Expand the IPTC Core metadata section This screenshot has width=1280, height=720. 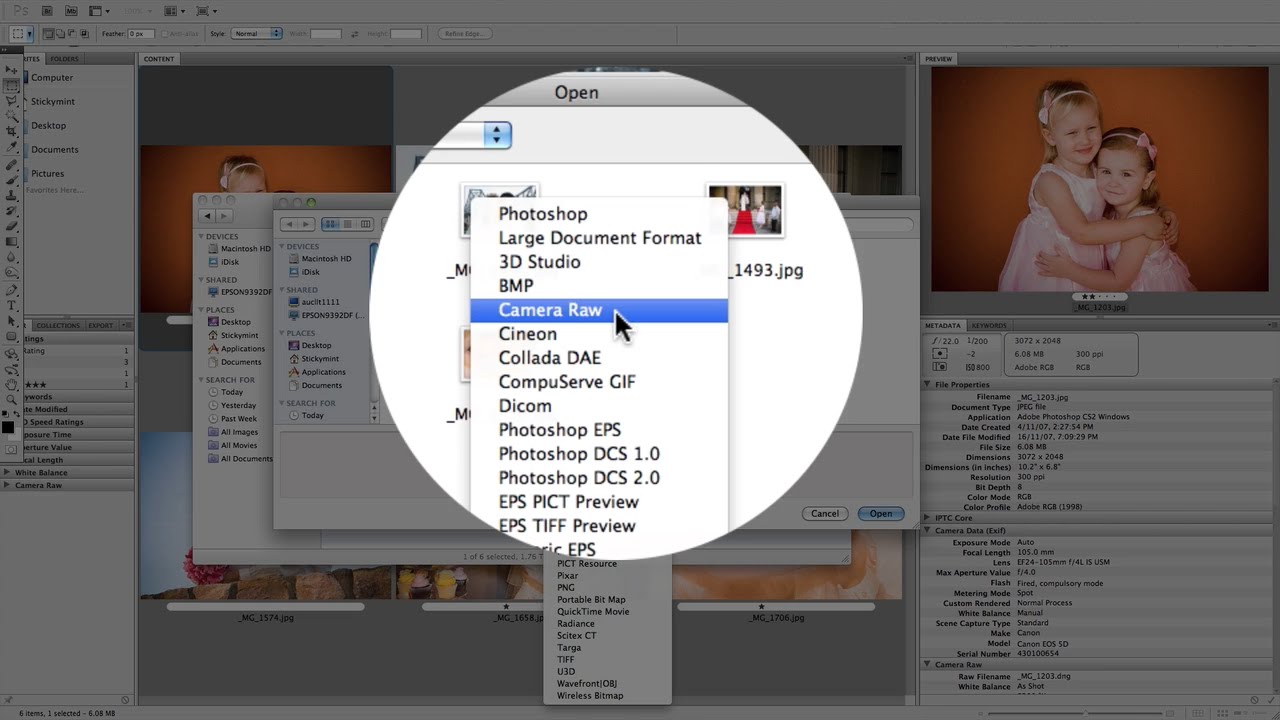[x=927, y=518]
